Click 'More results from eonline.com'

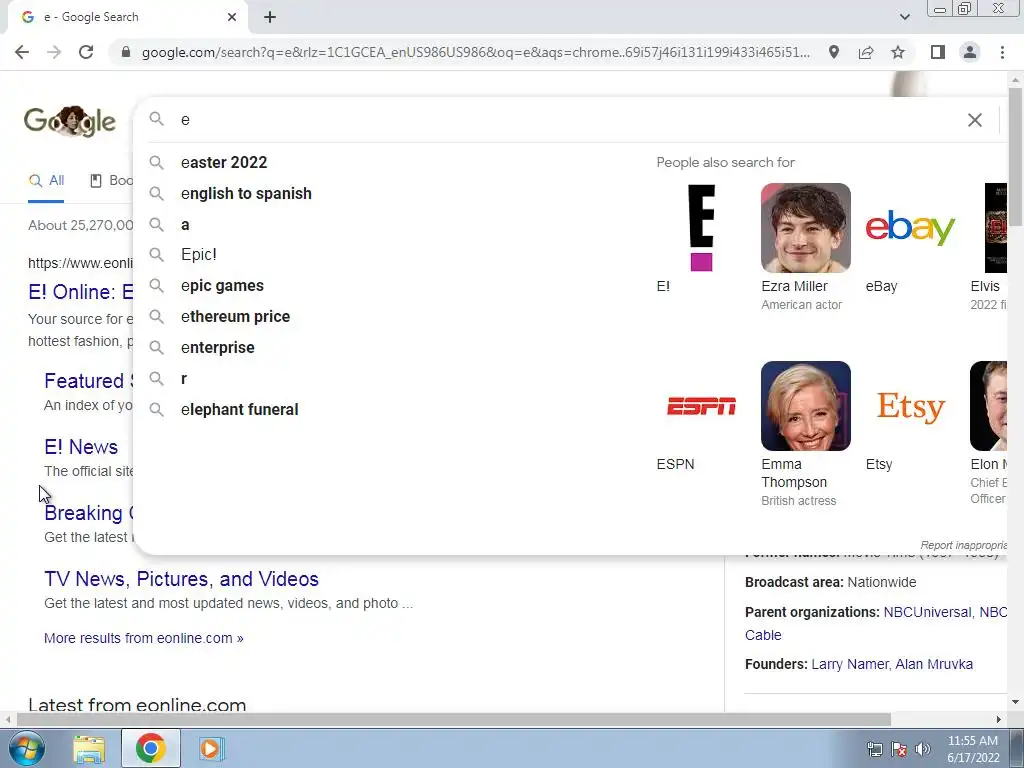tap(144, 638)
